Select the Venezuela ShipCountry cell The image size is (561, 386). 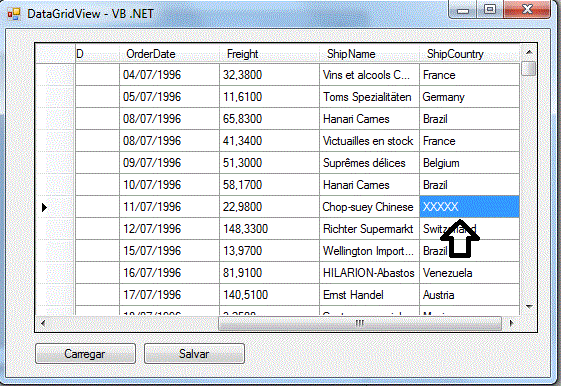(x=469, y=273)
